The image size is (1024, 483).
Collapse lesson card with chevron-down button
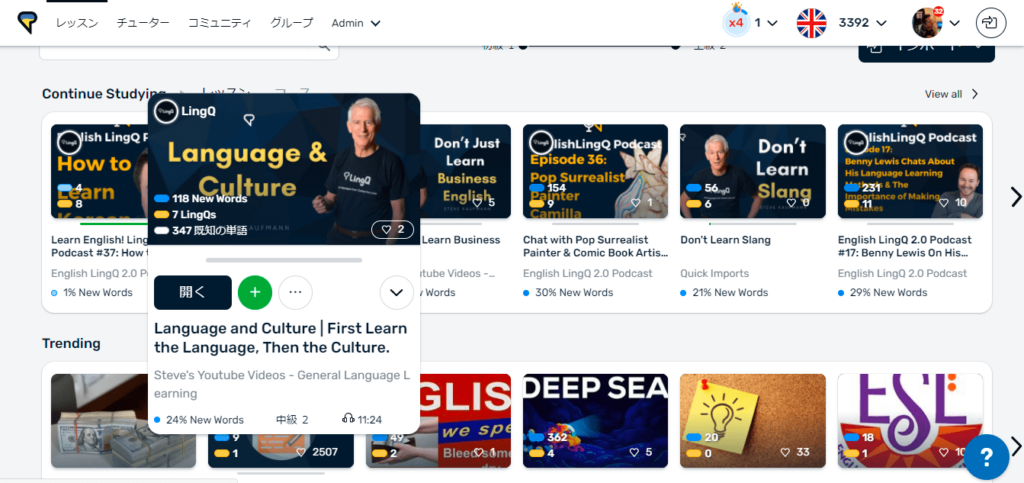point(396,292)
